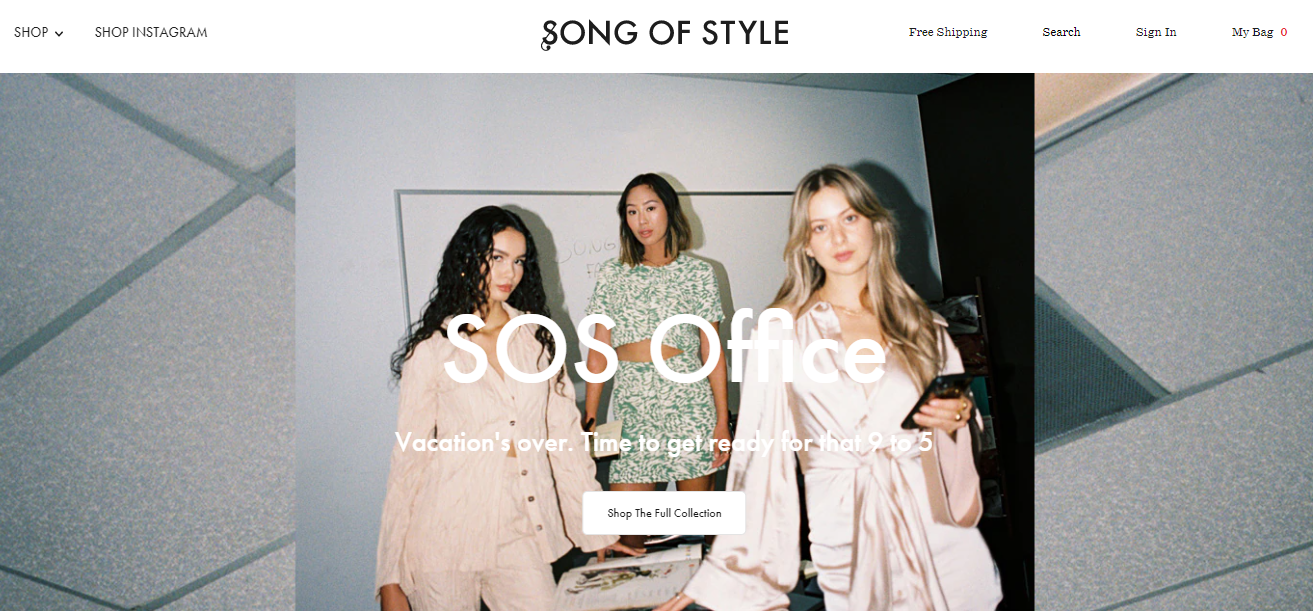1313x611 pixels.
Task: Go to the SHOP INSTAGRAM page
Action: (151, 32)
